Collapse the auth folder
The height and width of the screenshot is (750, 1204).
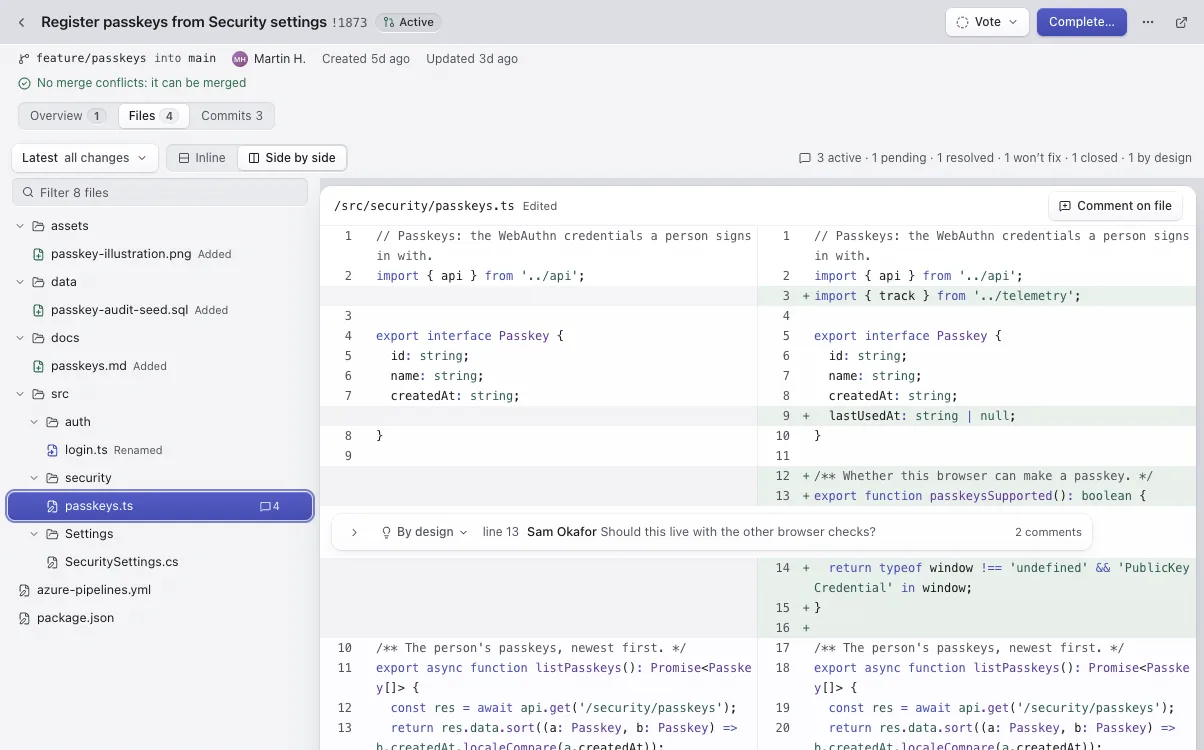34,422
